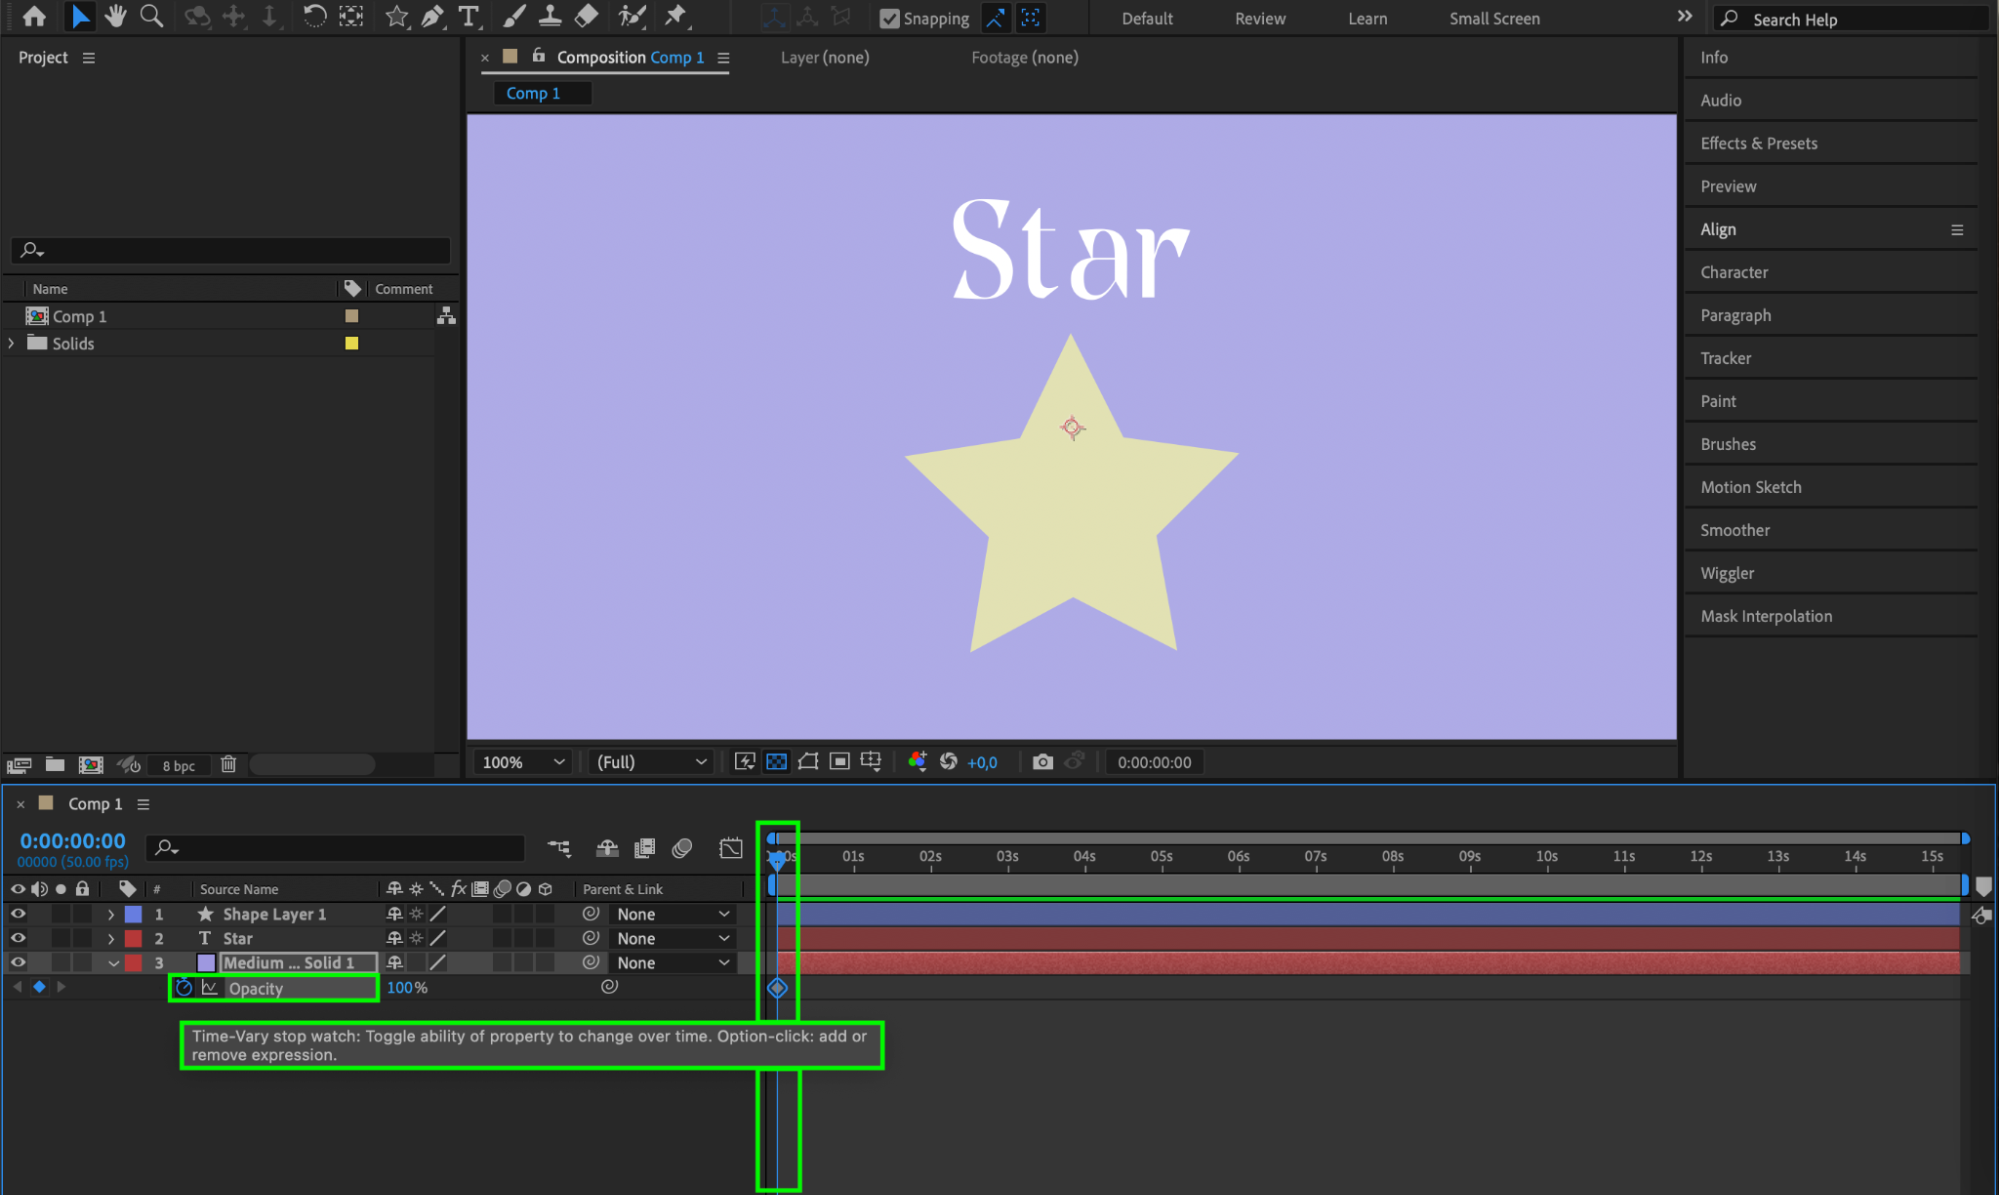Click the Opacity stopwatch icon
The image size is (1999, 1195).
184,988
